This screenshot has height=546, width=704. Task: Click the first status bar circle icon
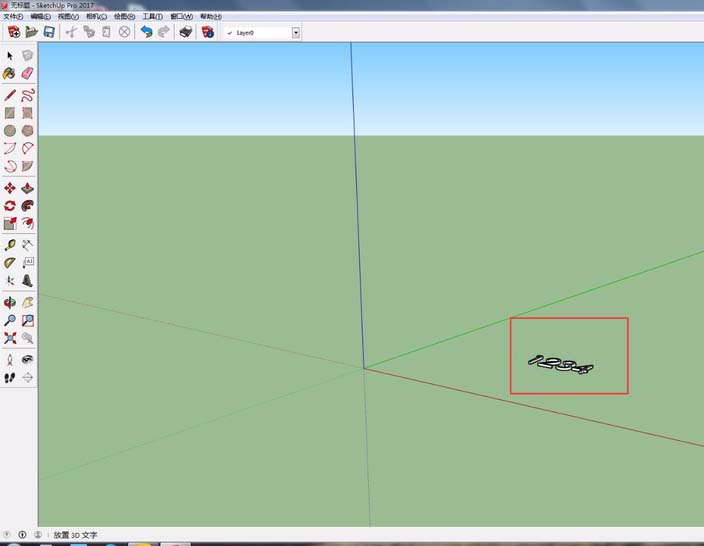(7, 534)
